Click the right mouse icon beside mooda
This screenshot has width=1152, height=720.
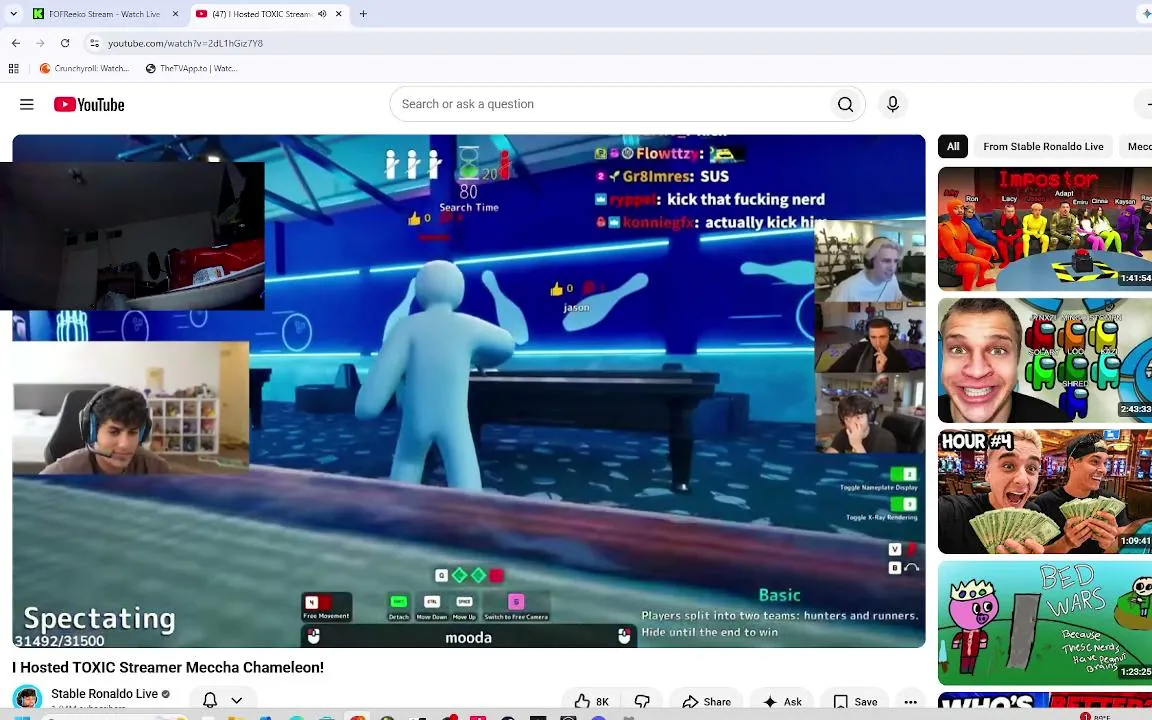(x=624, y=636)
